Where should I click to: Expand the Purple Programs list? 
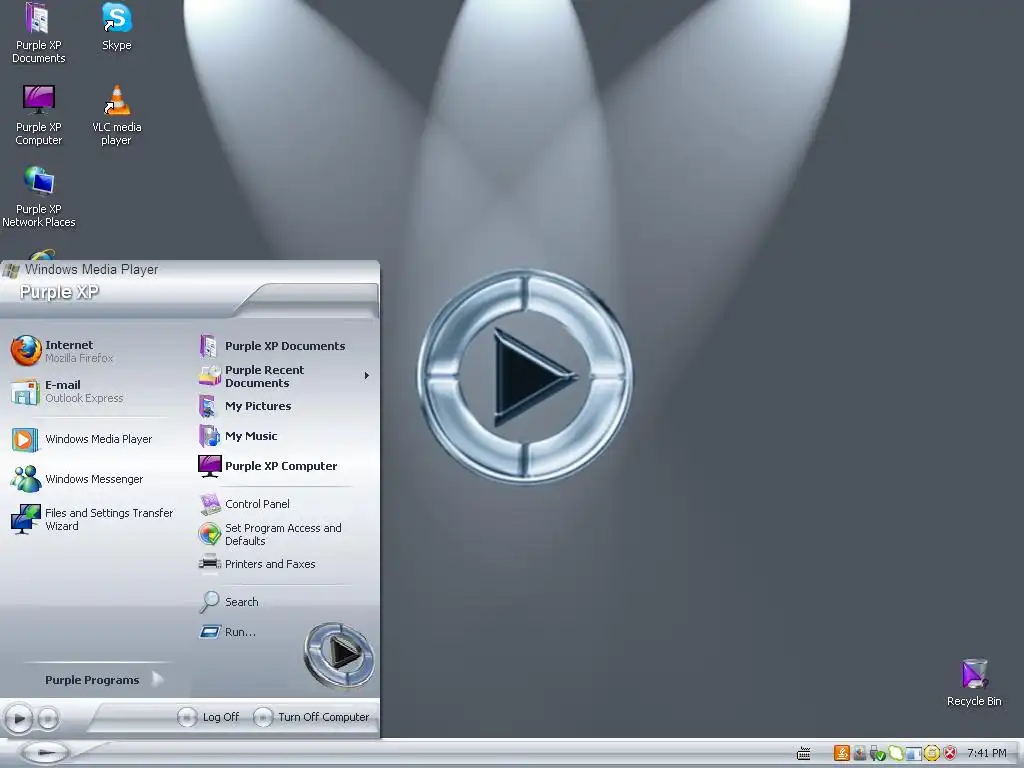coord(103,680)
